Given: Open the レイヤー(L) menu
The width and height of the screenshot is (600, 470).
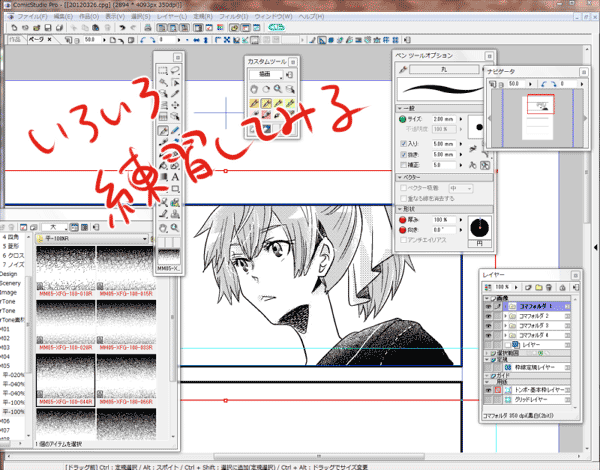Looking at the screenshot, I should click(x=172, y=16).
